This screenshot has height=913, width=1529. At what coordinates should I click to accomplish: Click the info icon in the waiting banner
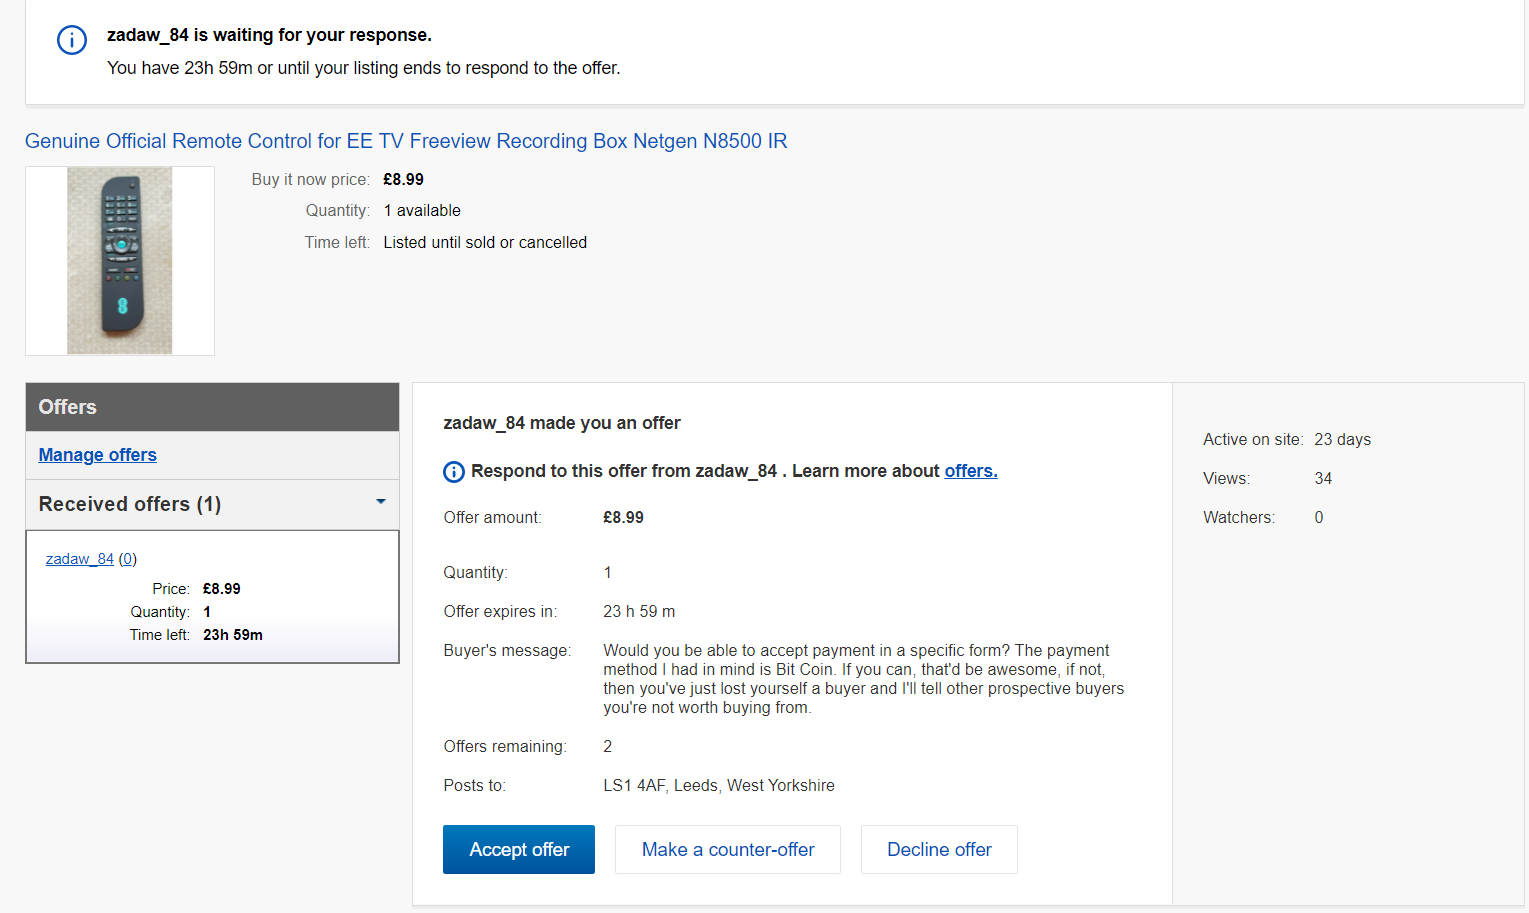[71, 40]
